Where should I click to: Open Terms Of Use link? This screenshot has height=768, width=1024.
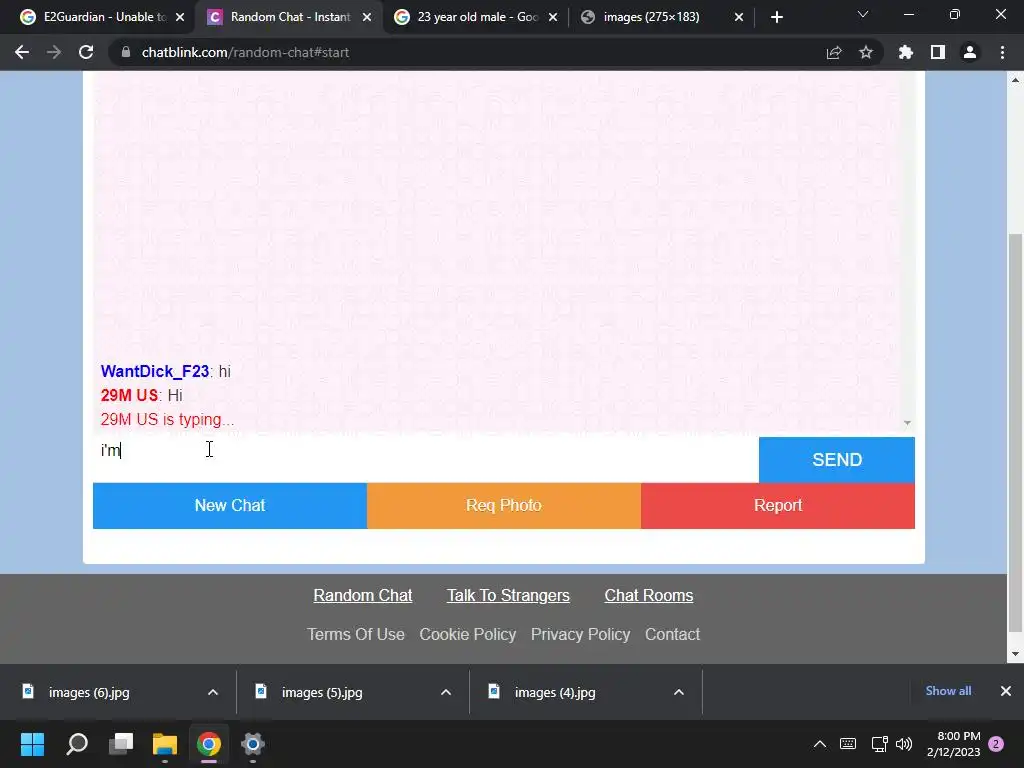pyautogui.click(x=355, y=634)
